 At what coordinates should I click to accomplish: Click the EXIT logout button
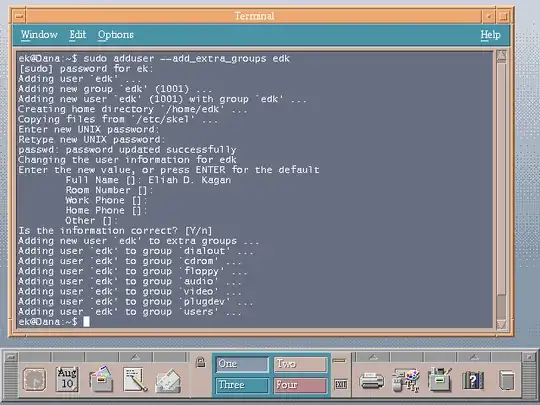pos(341,384)
